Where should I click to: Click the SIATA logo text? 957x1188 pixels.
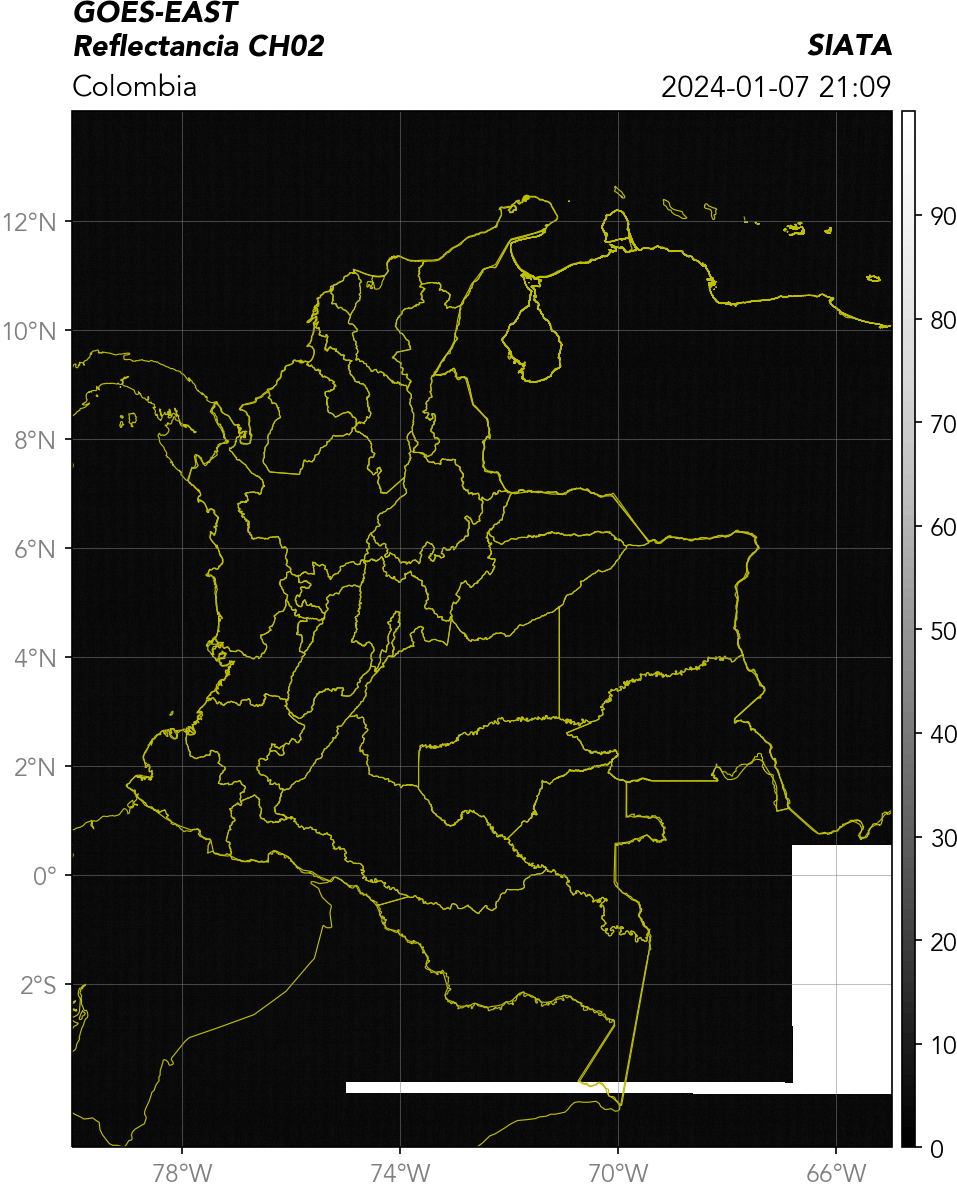coord(849,45)
